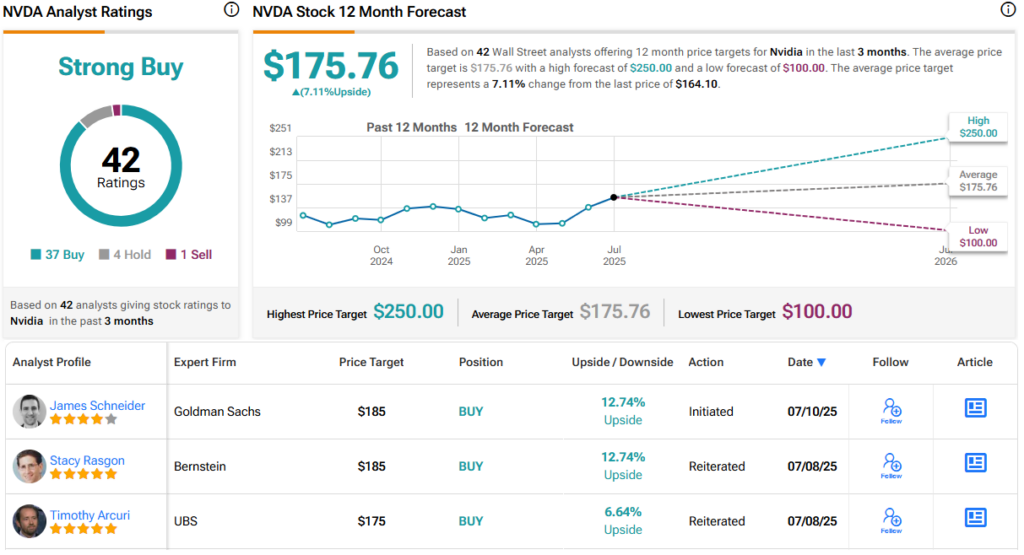Click the 4 Hold legend item
1024x555 pixels.
click(125, 255)
